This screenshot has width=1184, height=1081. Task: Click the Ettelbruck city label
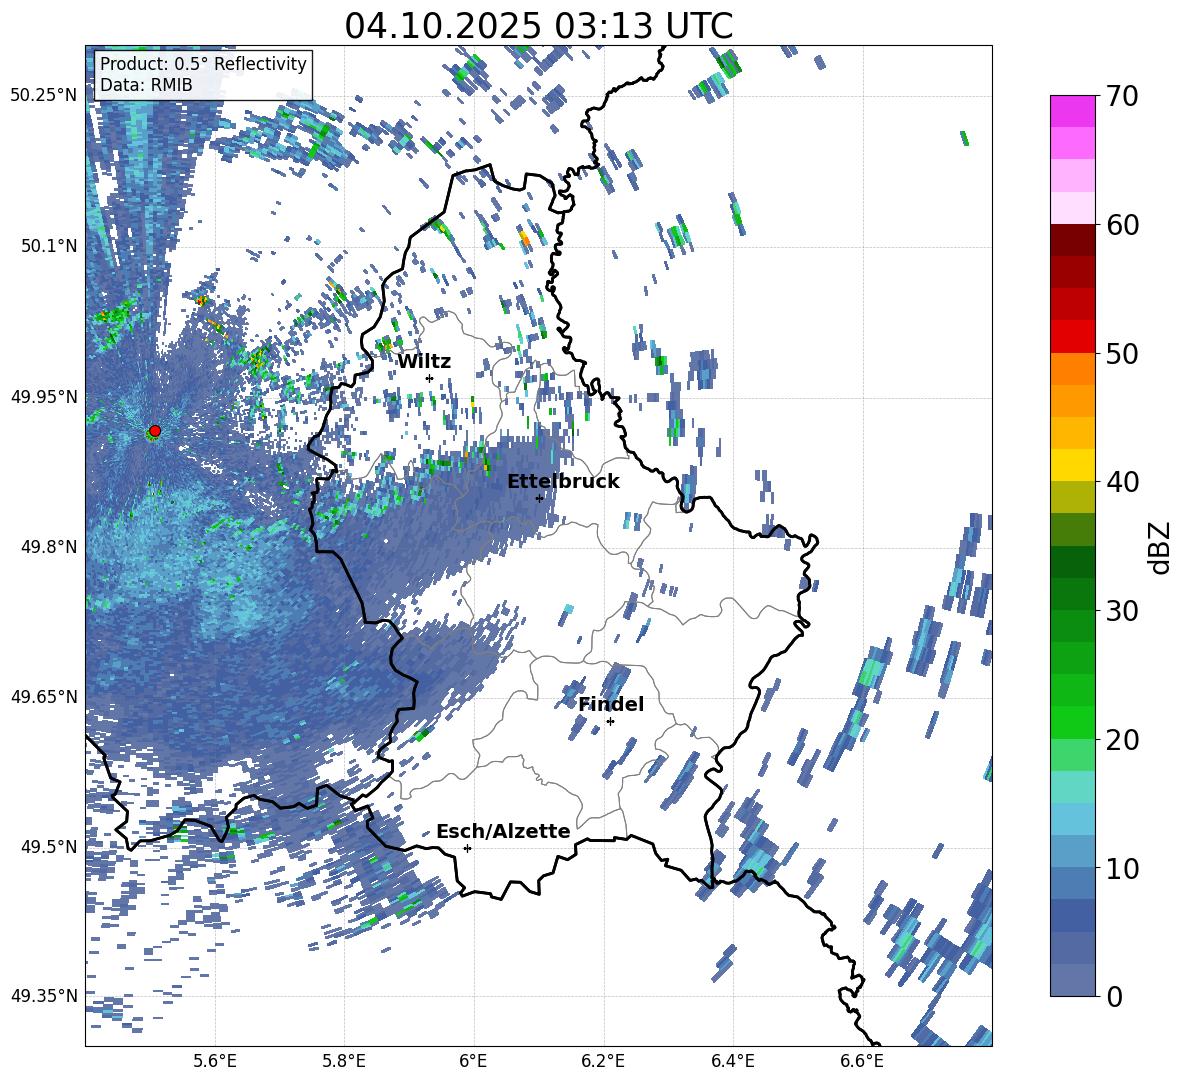[x=563, y=482]
